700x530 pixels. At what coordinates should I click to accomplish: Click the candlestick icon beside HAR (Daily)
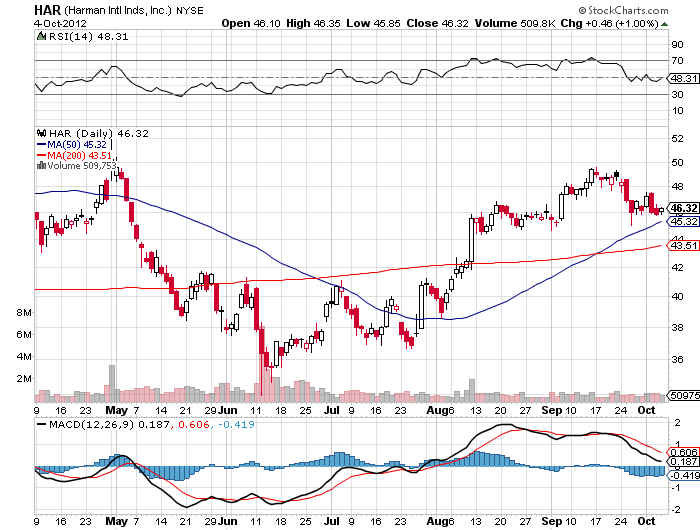tap(42, 133)
